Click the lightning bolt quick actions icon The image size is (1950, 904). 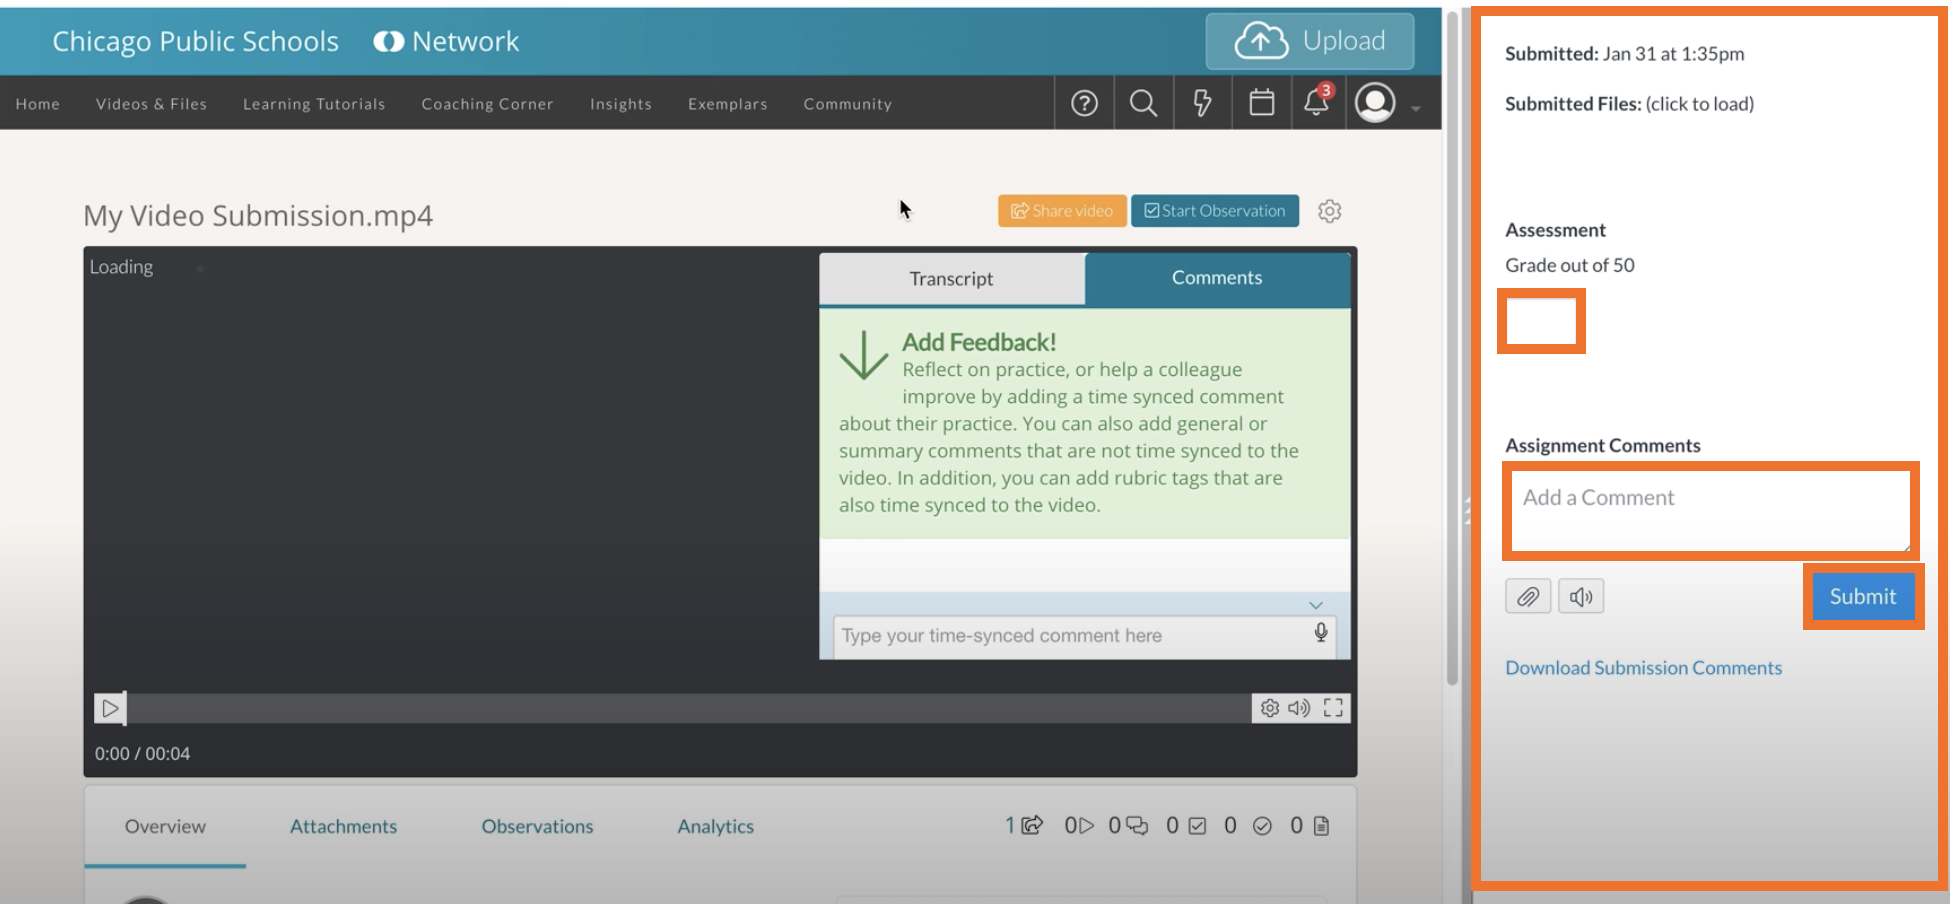point(1202,103)
